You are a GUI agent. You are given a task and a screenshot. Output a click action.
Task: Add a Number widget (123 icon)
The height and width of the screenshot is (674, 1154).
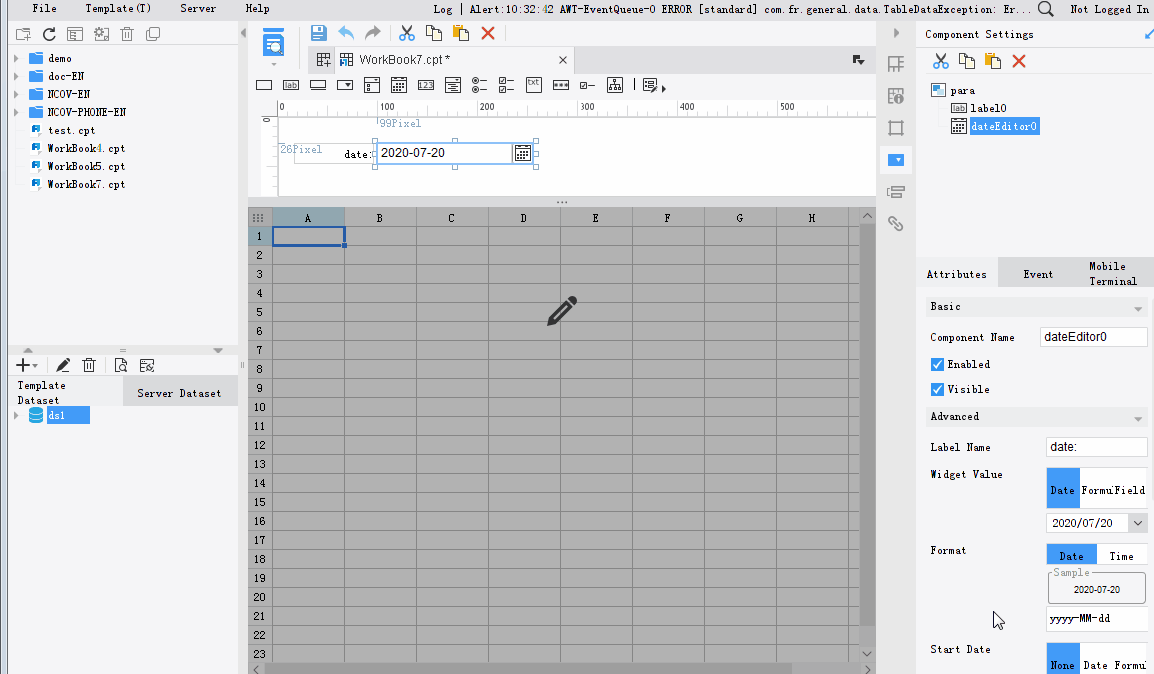point(425,85)
